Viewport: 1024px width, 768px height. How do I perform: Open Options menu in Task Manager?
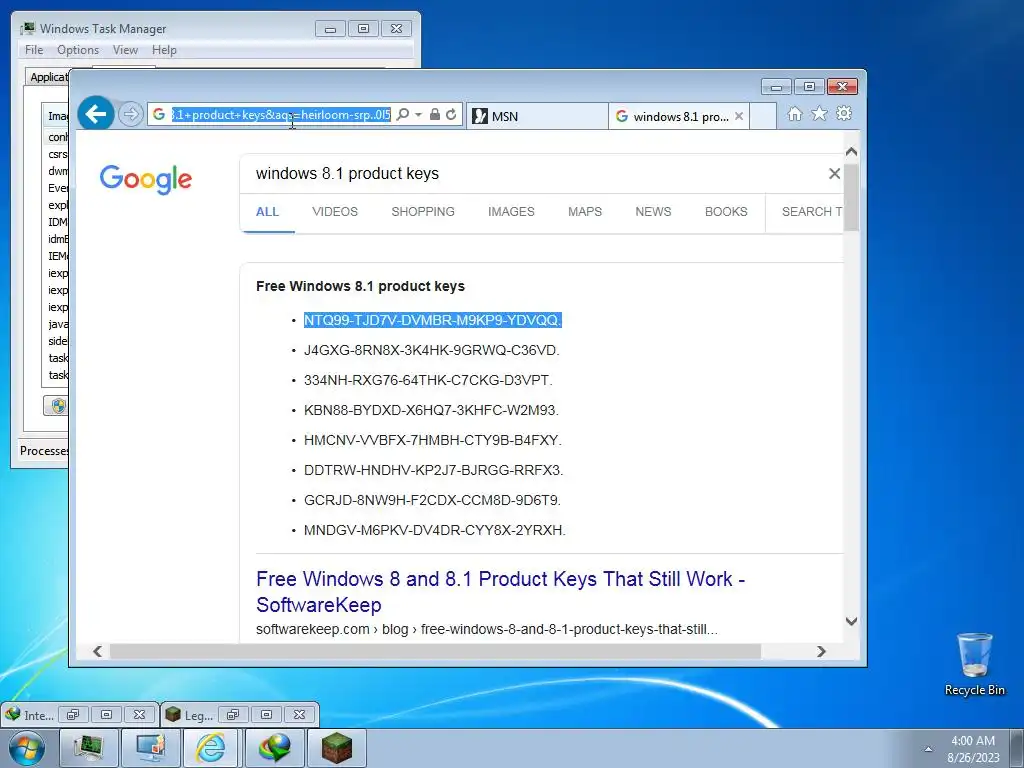click(x=78, y=50)
